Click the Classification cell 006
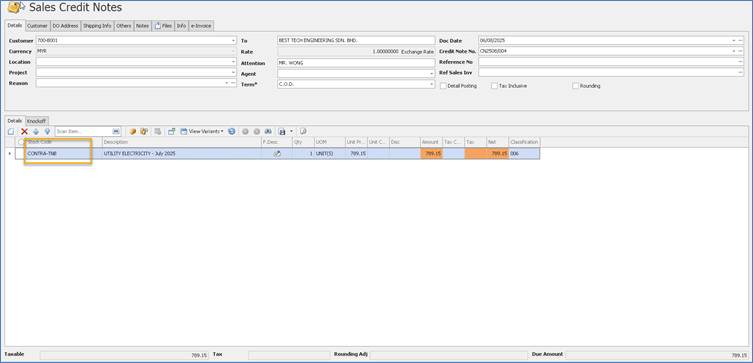 pos(524,154)
